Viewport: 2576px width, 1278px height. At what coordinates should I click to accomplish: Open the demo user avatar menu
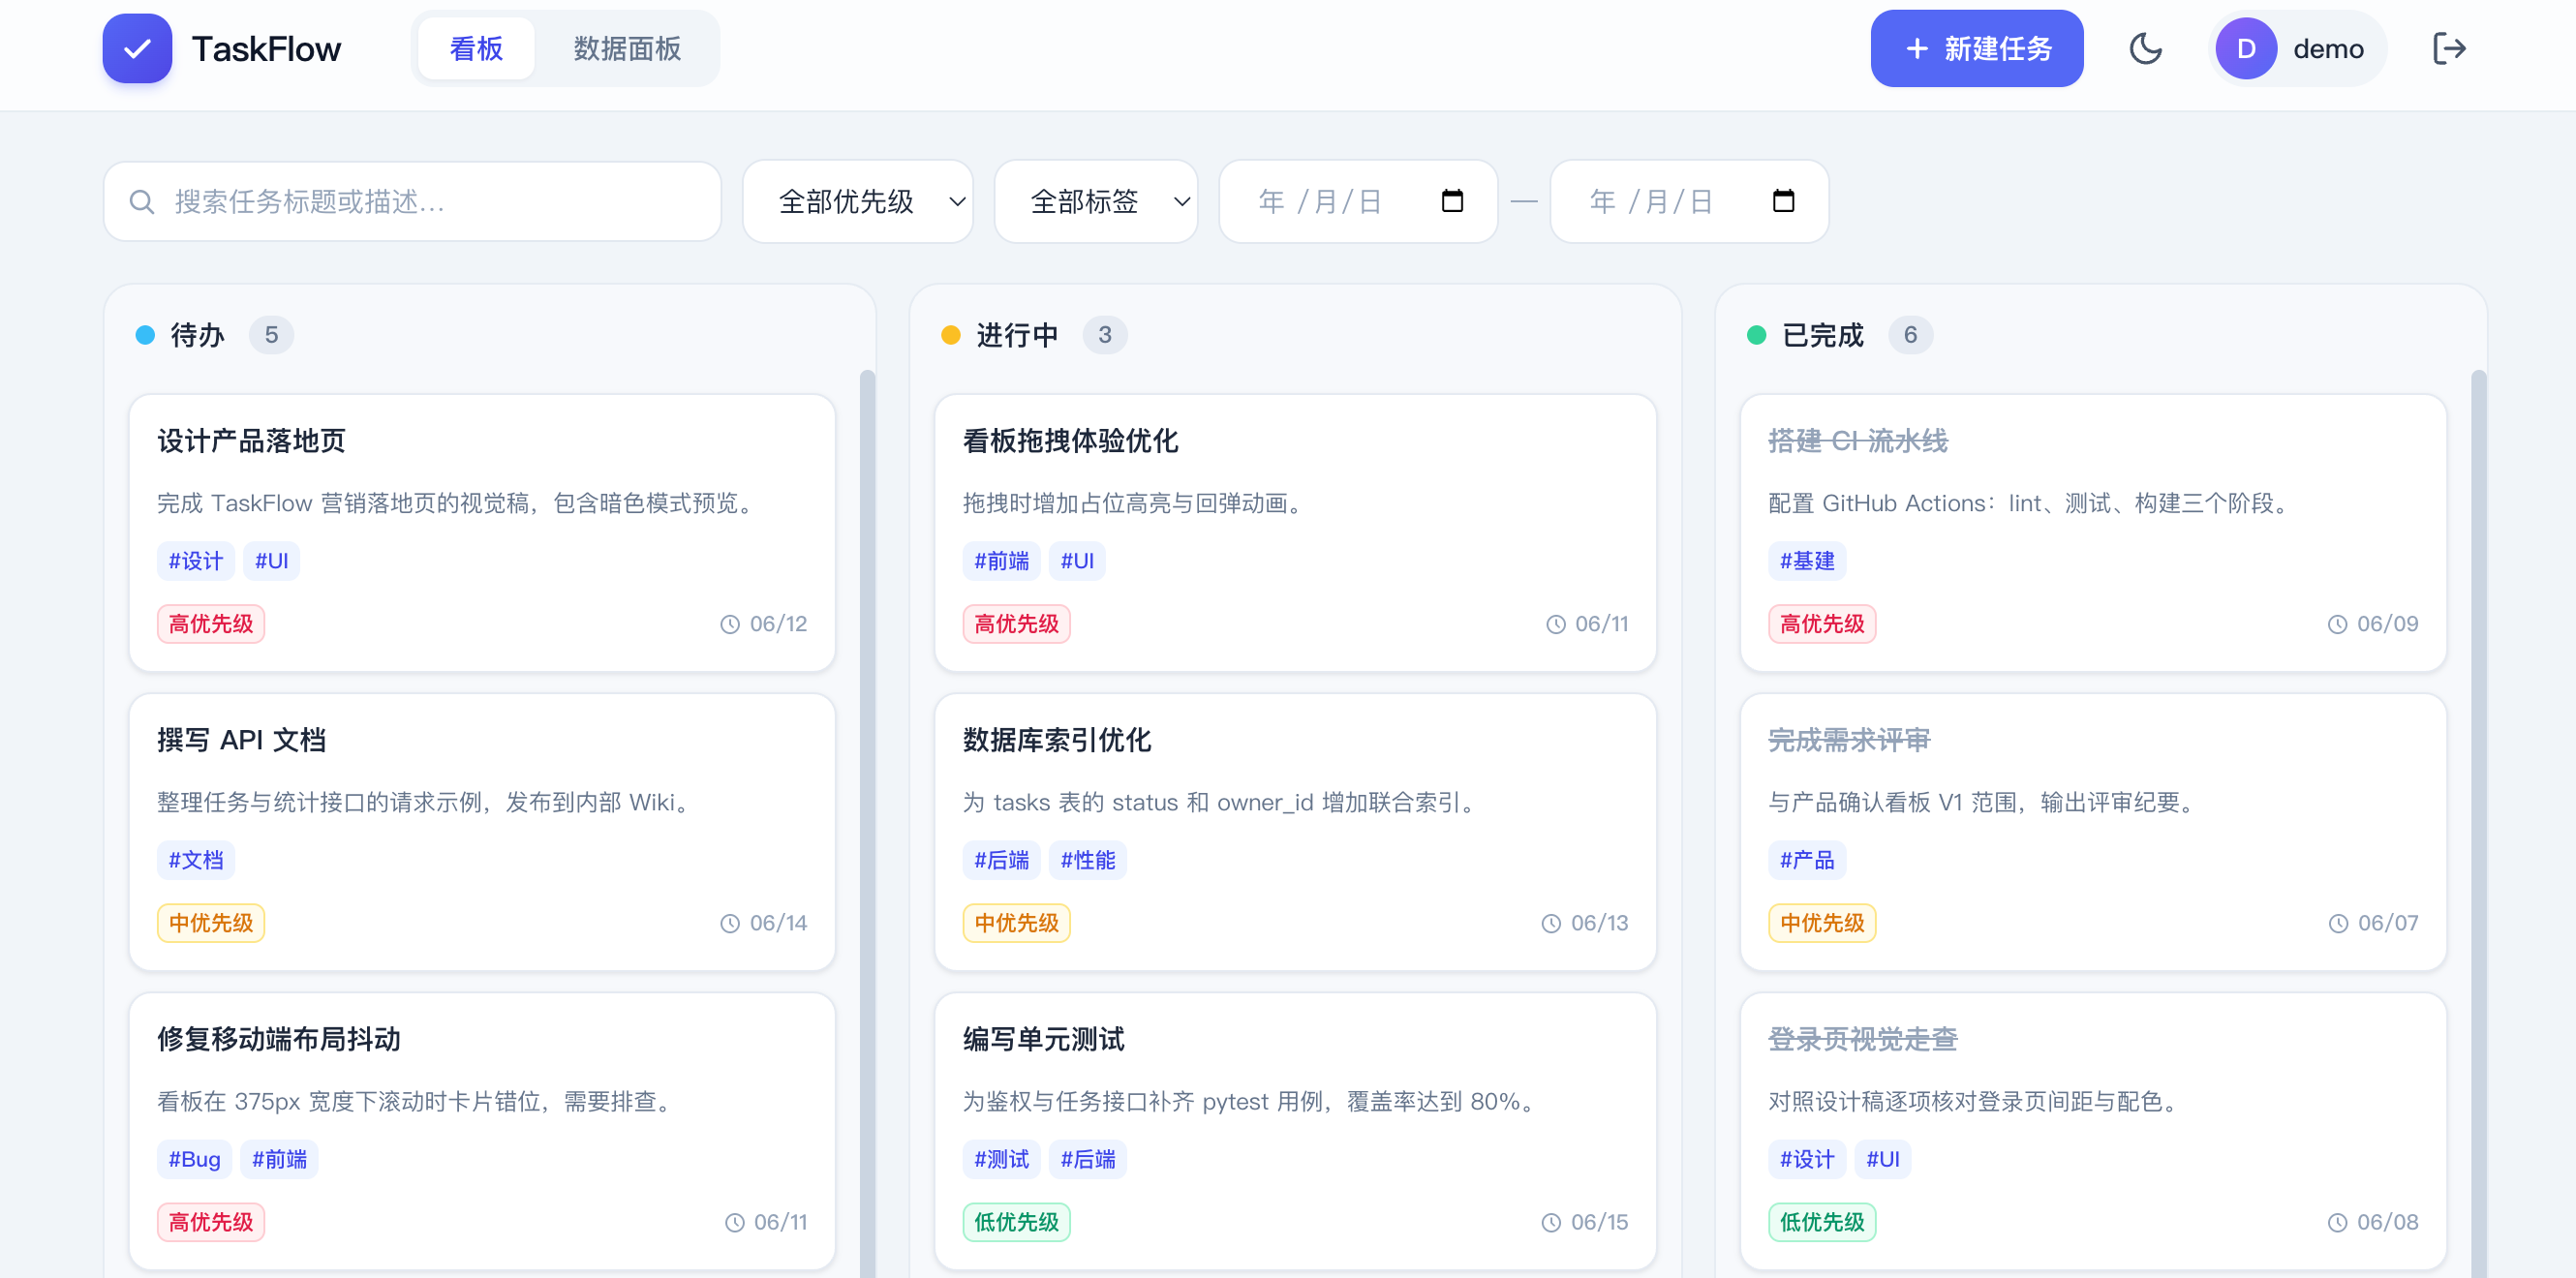click(x=2296, y=48)
